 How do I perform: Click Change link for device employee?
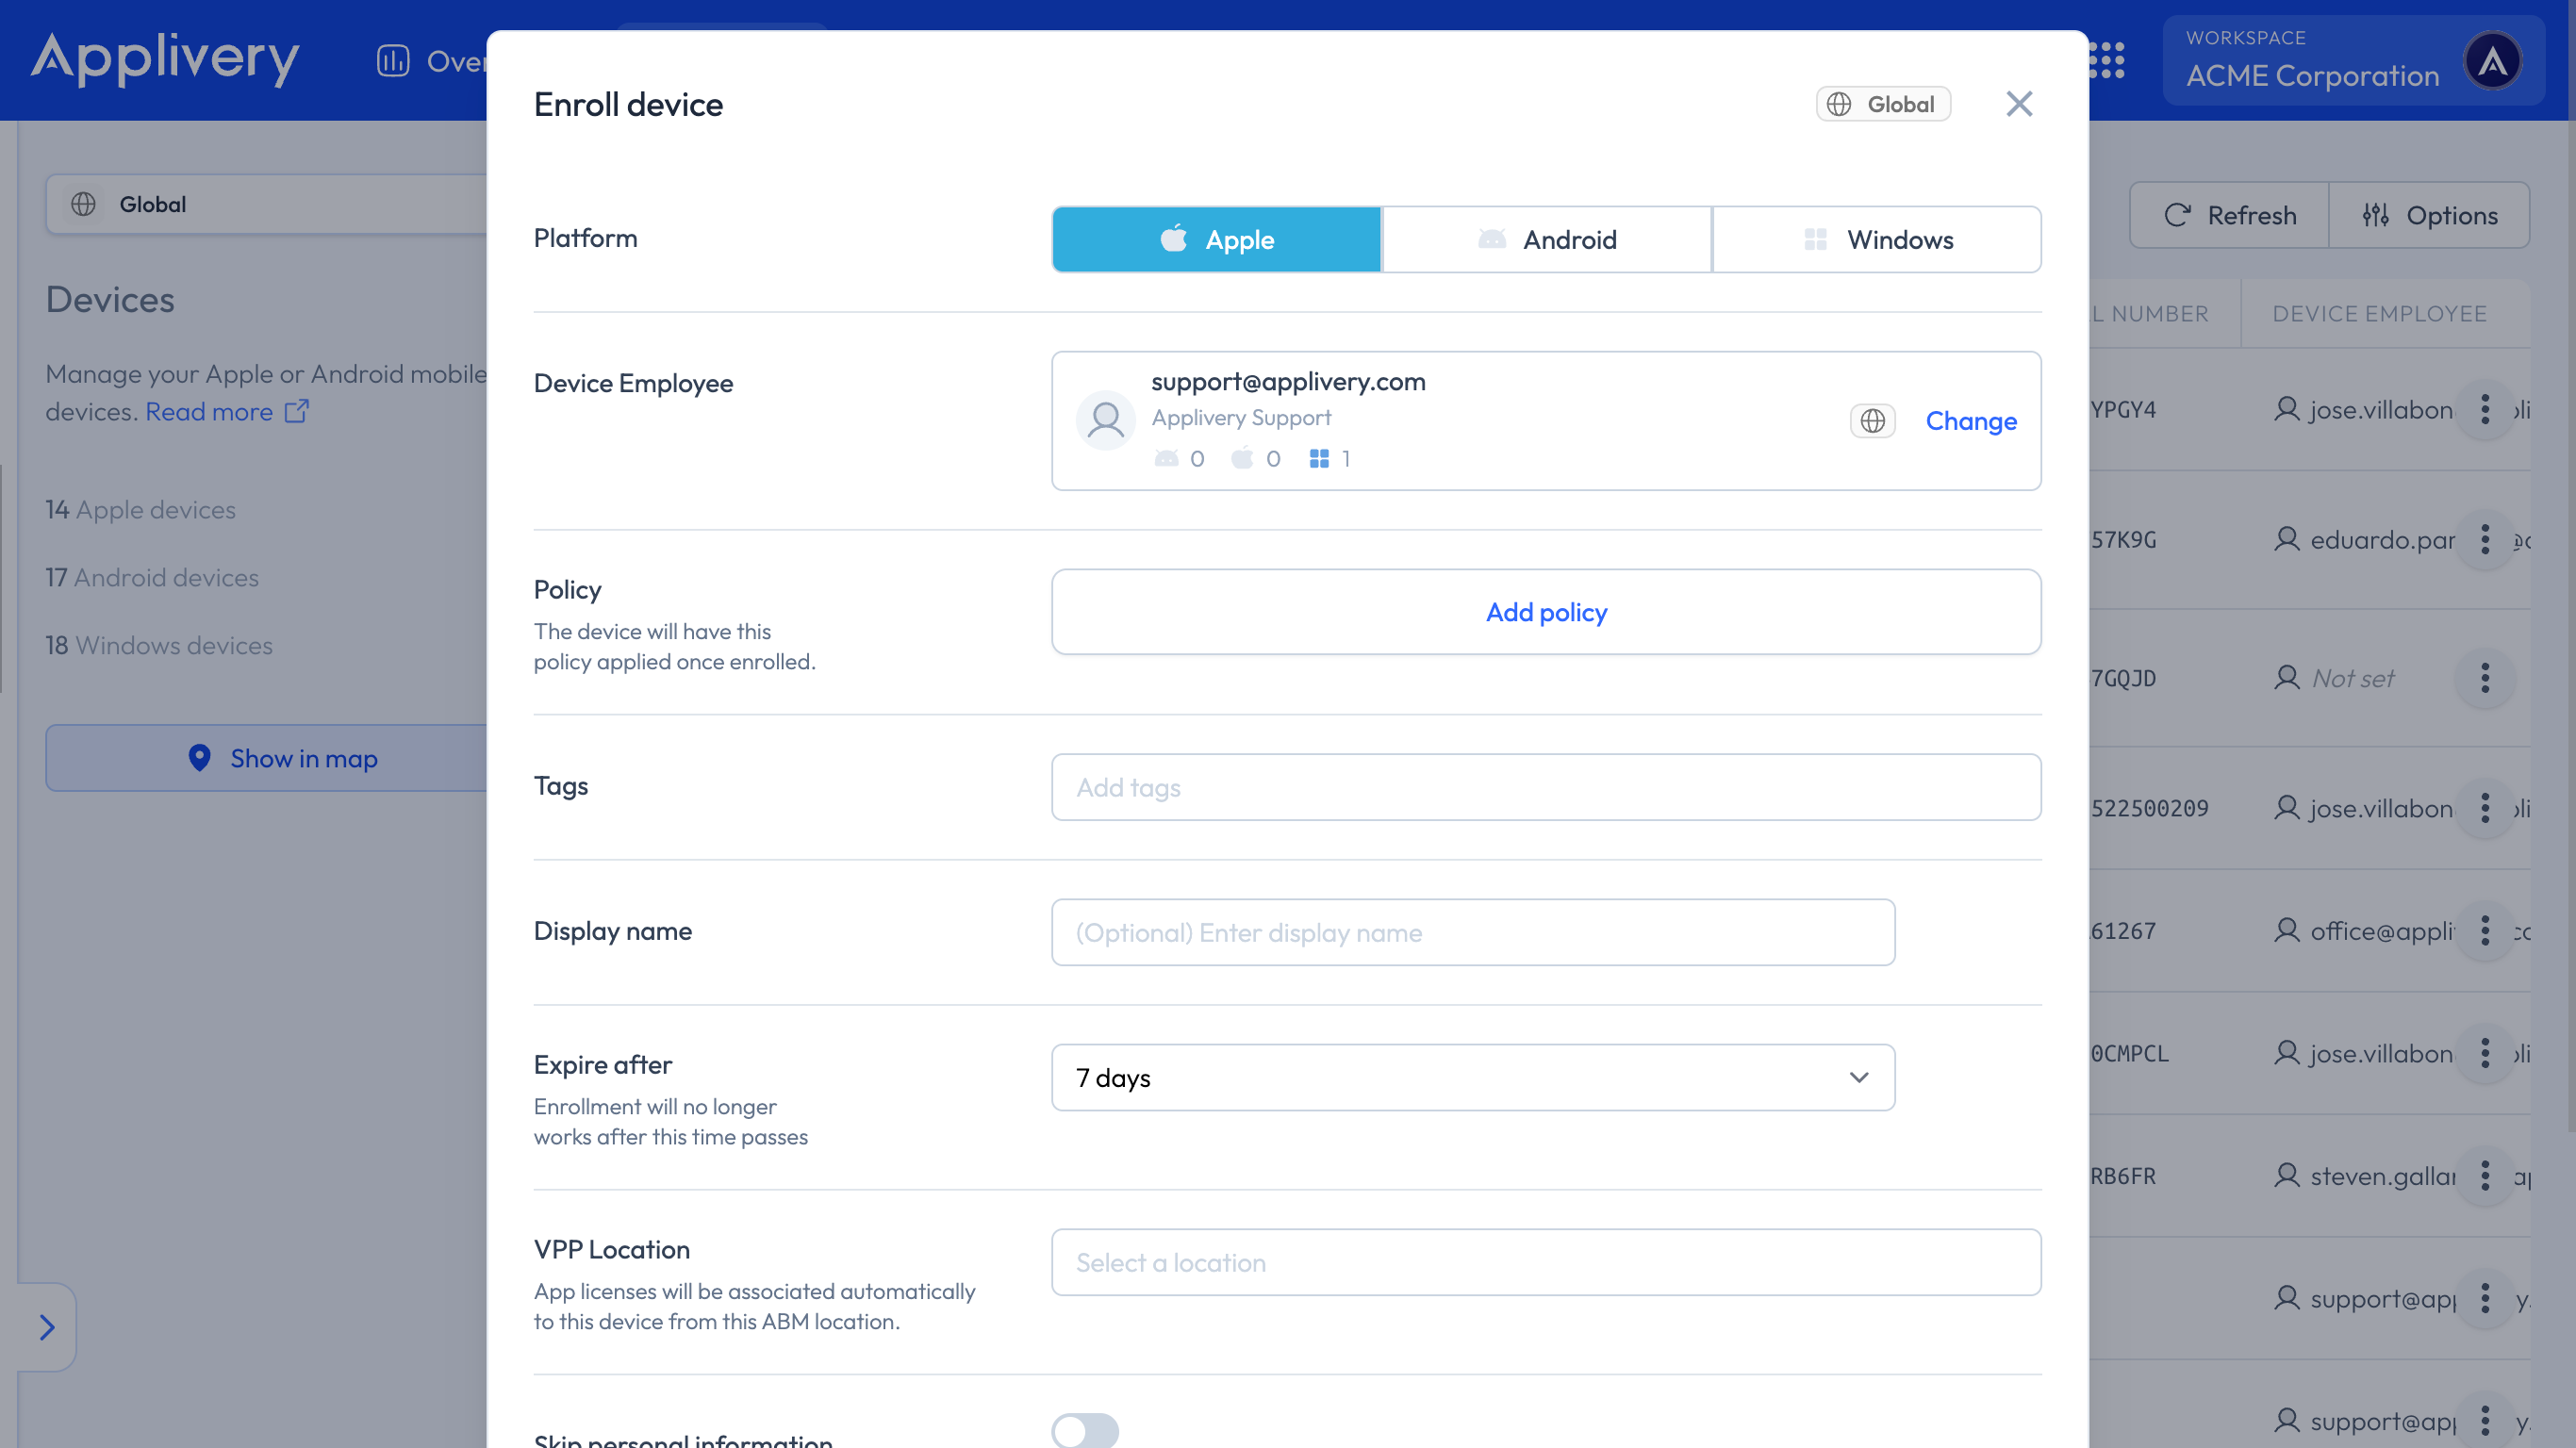1970,421
